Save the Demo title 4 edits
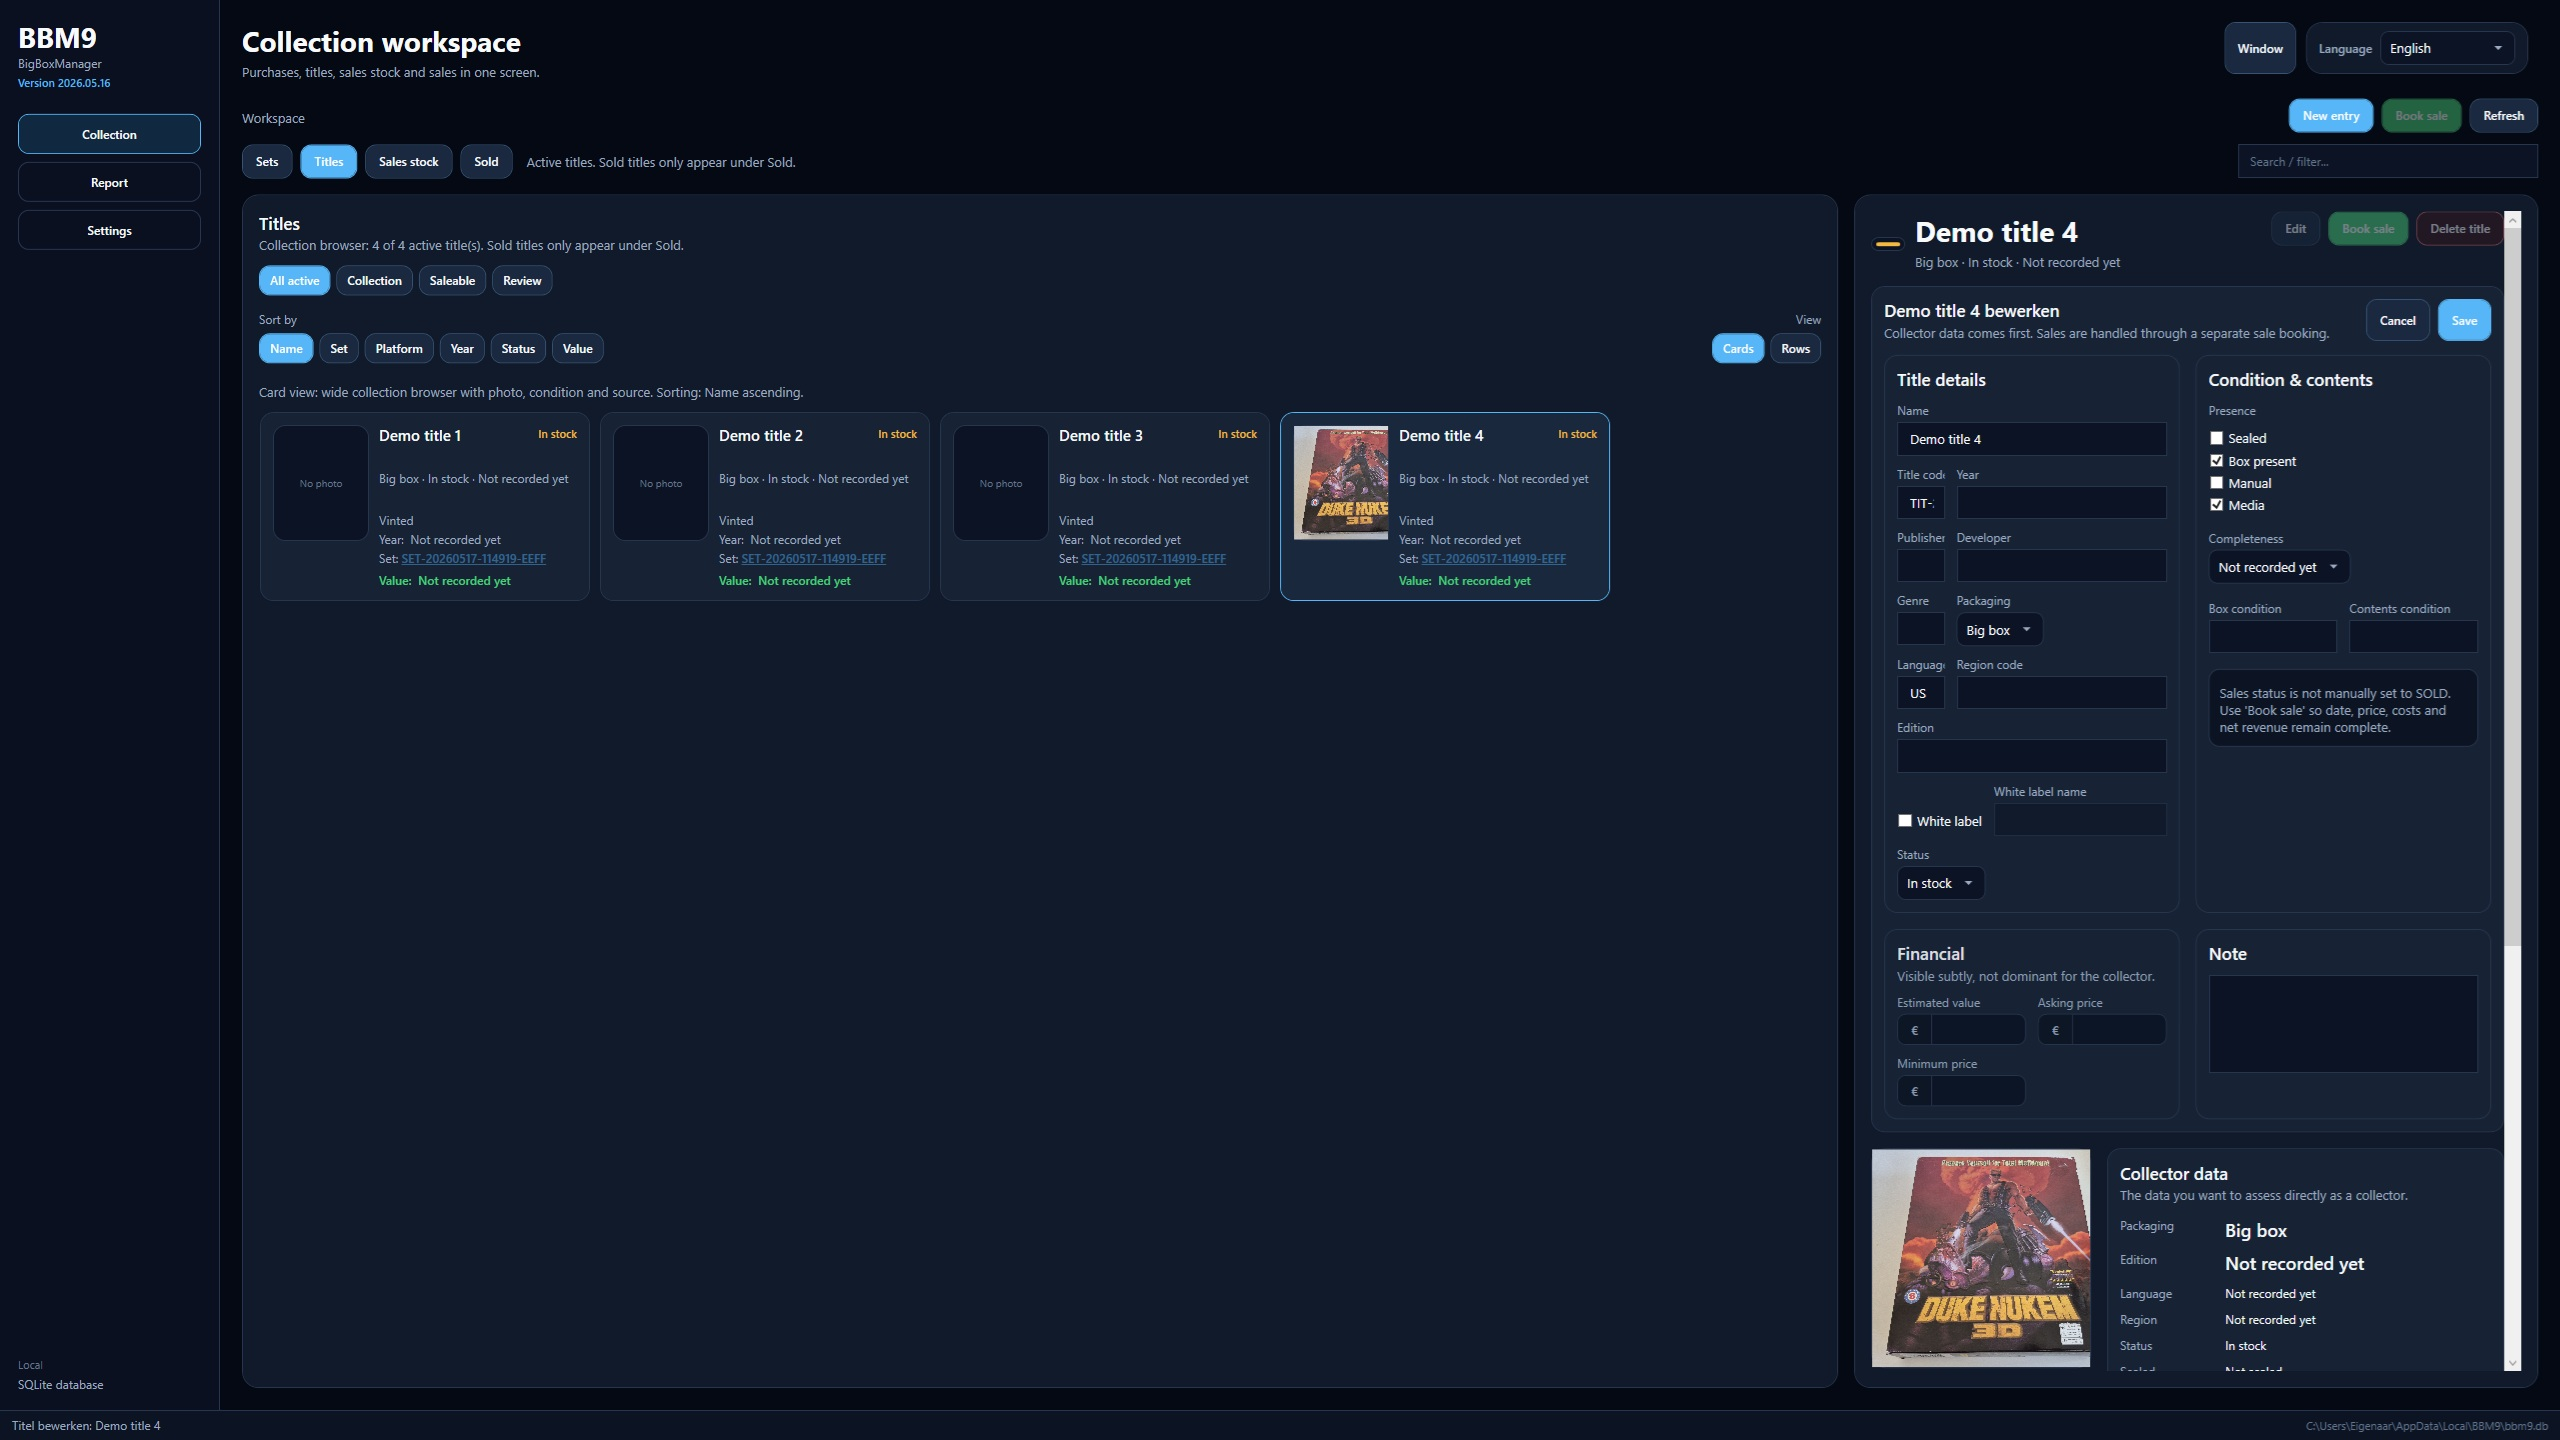Screen dimensions: 2560x1440 2464,321
